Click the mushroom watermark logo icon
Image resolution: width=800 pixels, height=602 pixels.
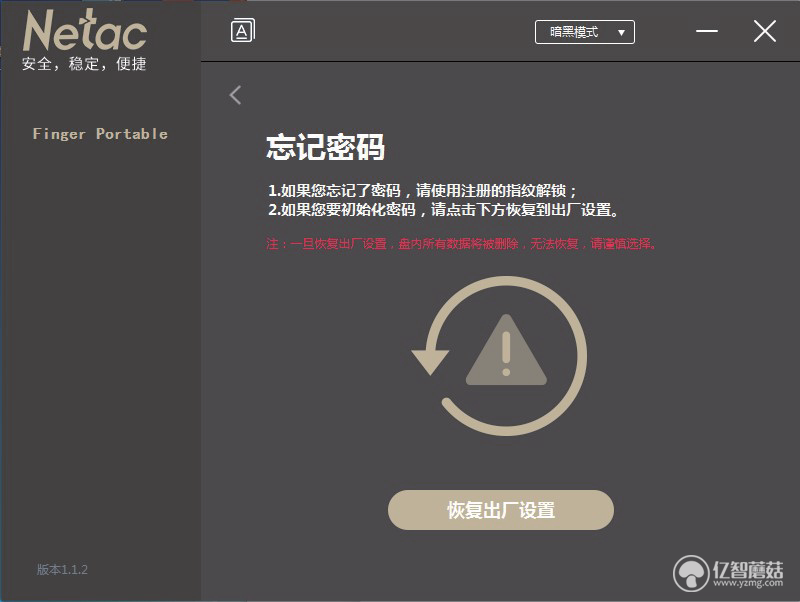[691, 573]
